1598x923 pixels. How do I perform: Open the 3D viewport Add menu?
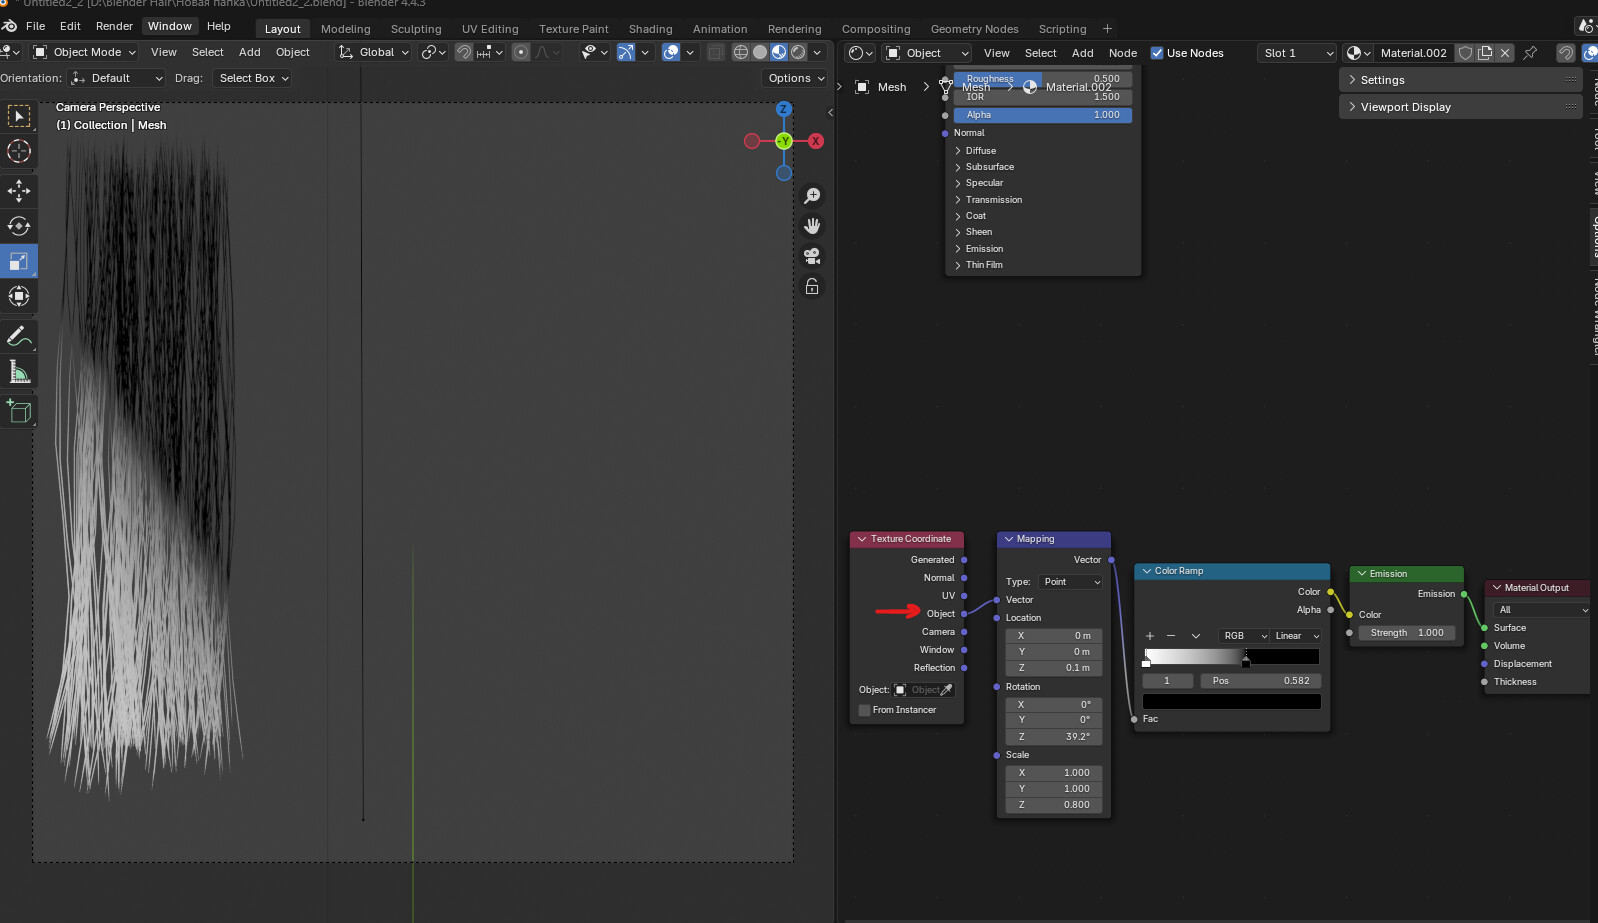coord(250,52)
